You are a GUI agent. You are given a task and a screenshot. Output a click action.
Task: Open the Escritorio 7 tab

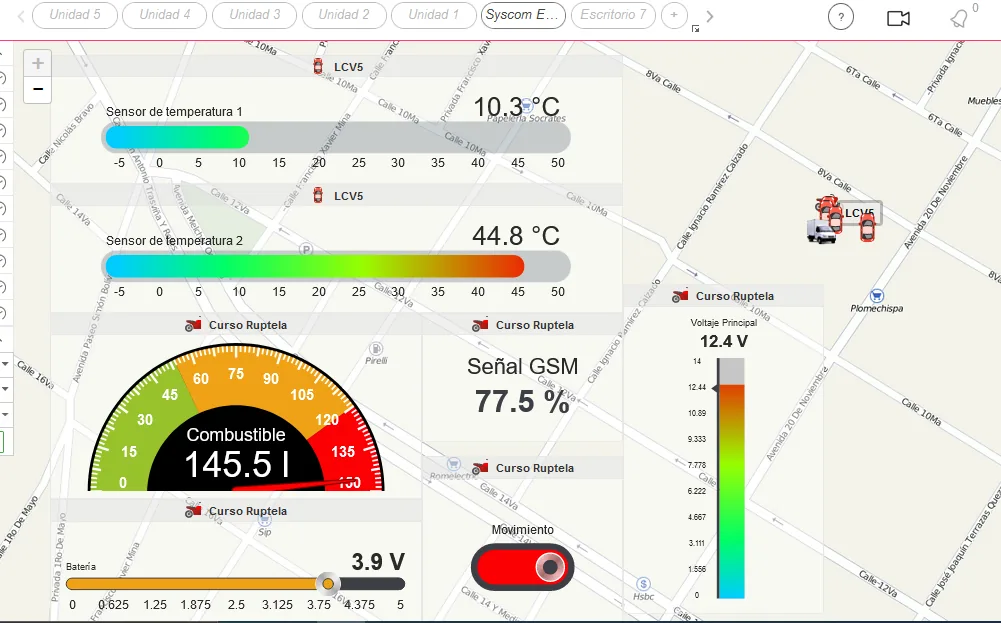[x=613, y=15]
